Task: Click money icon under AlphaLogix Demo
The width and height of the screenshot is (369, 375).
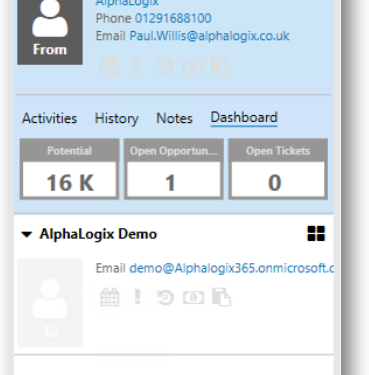Action: [x=193, y=298]
